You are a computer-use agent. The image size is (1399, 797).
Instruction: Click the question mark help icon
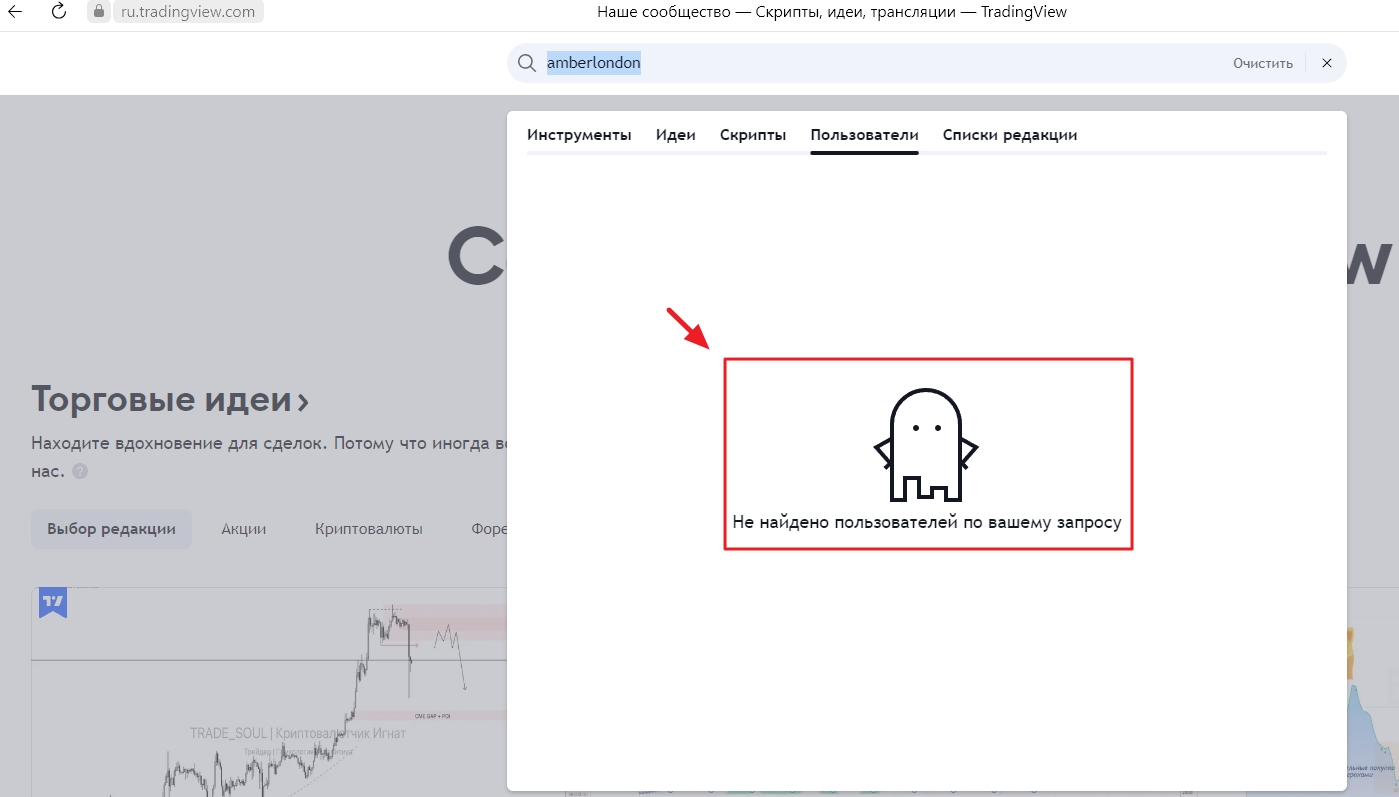80,471
